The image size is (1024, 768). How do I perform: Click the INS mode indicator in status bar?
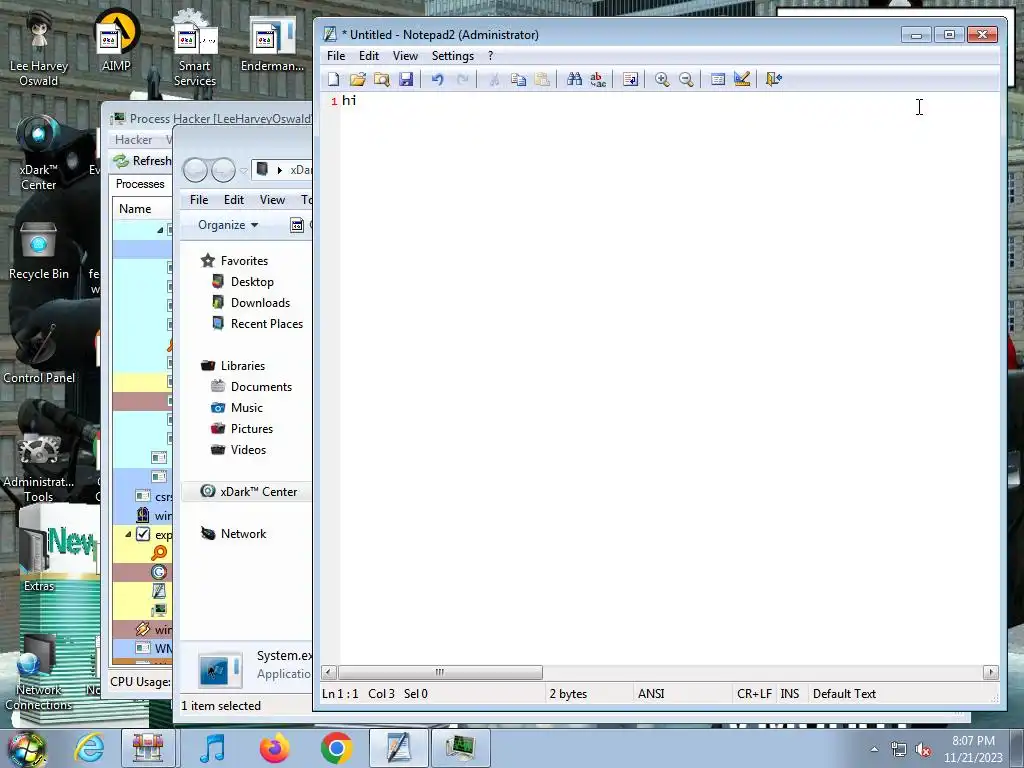[790, 694]
